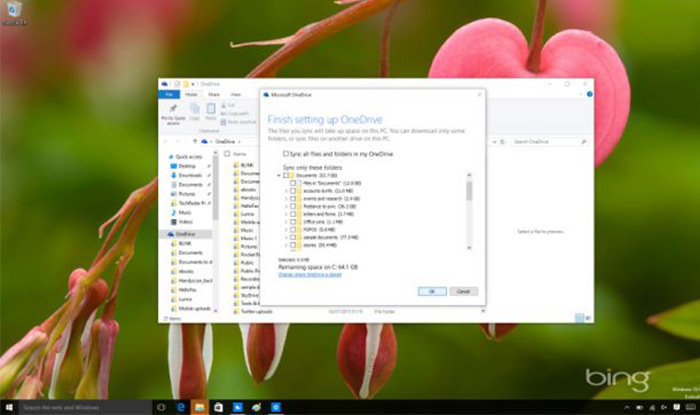Click the folder list scrollbar thumb
The width and height of the screenshot is (700, 415).
(x=469, y=191)
